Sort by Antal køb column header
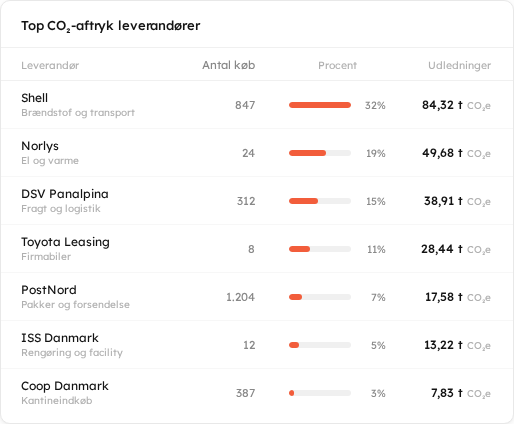This screenshot has height=424, width=514. click(228, 65)
